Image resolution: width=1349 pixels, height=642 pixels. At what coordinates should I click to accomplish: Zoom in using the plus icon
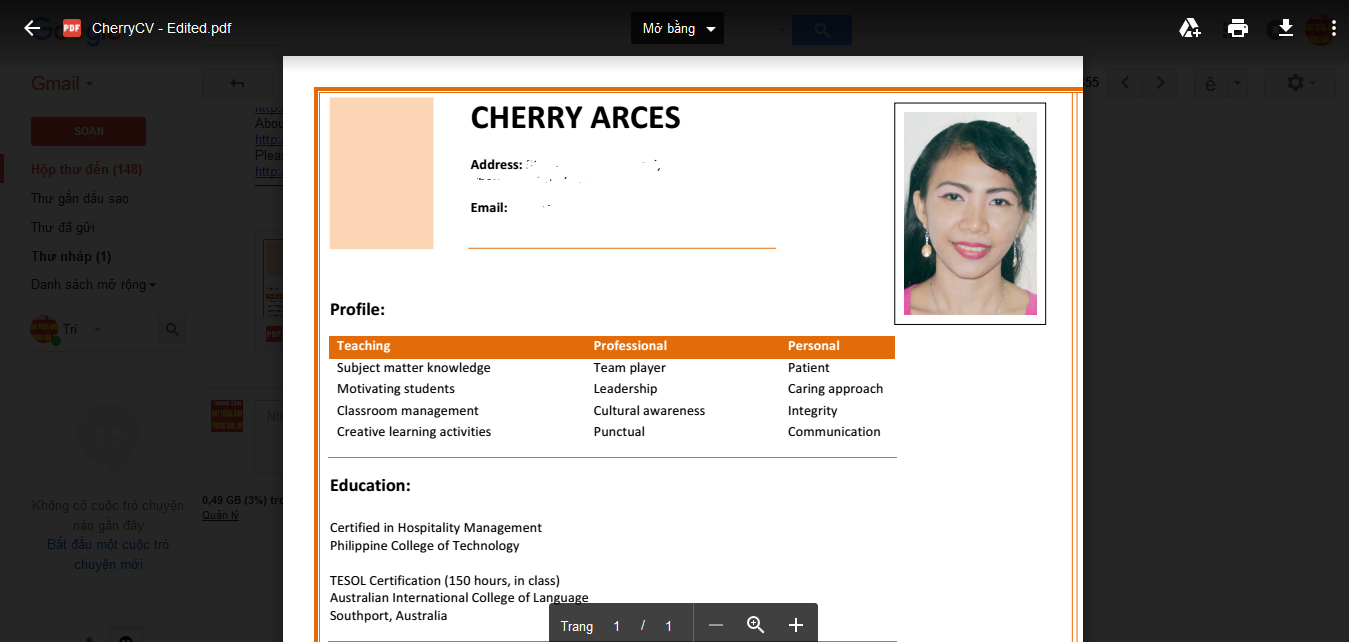(x=796, y=625)
